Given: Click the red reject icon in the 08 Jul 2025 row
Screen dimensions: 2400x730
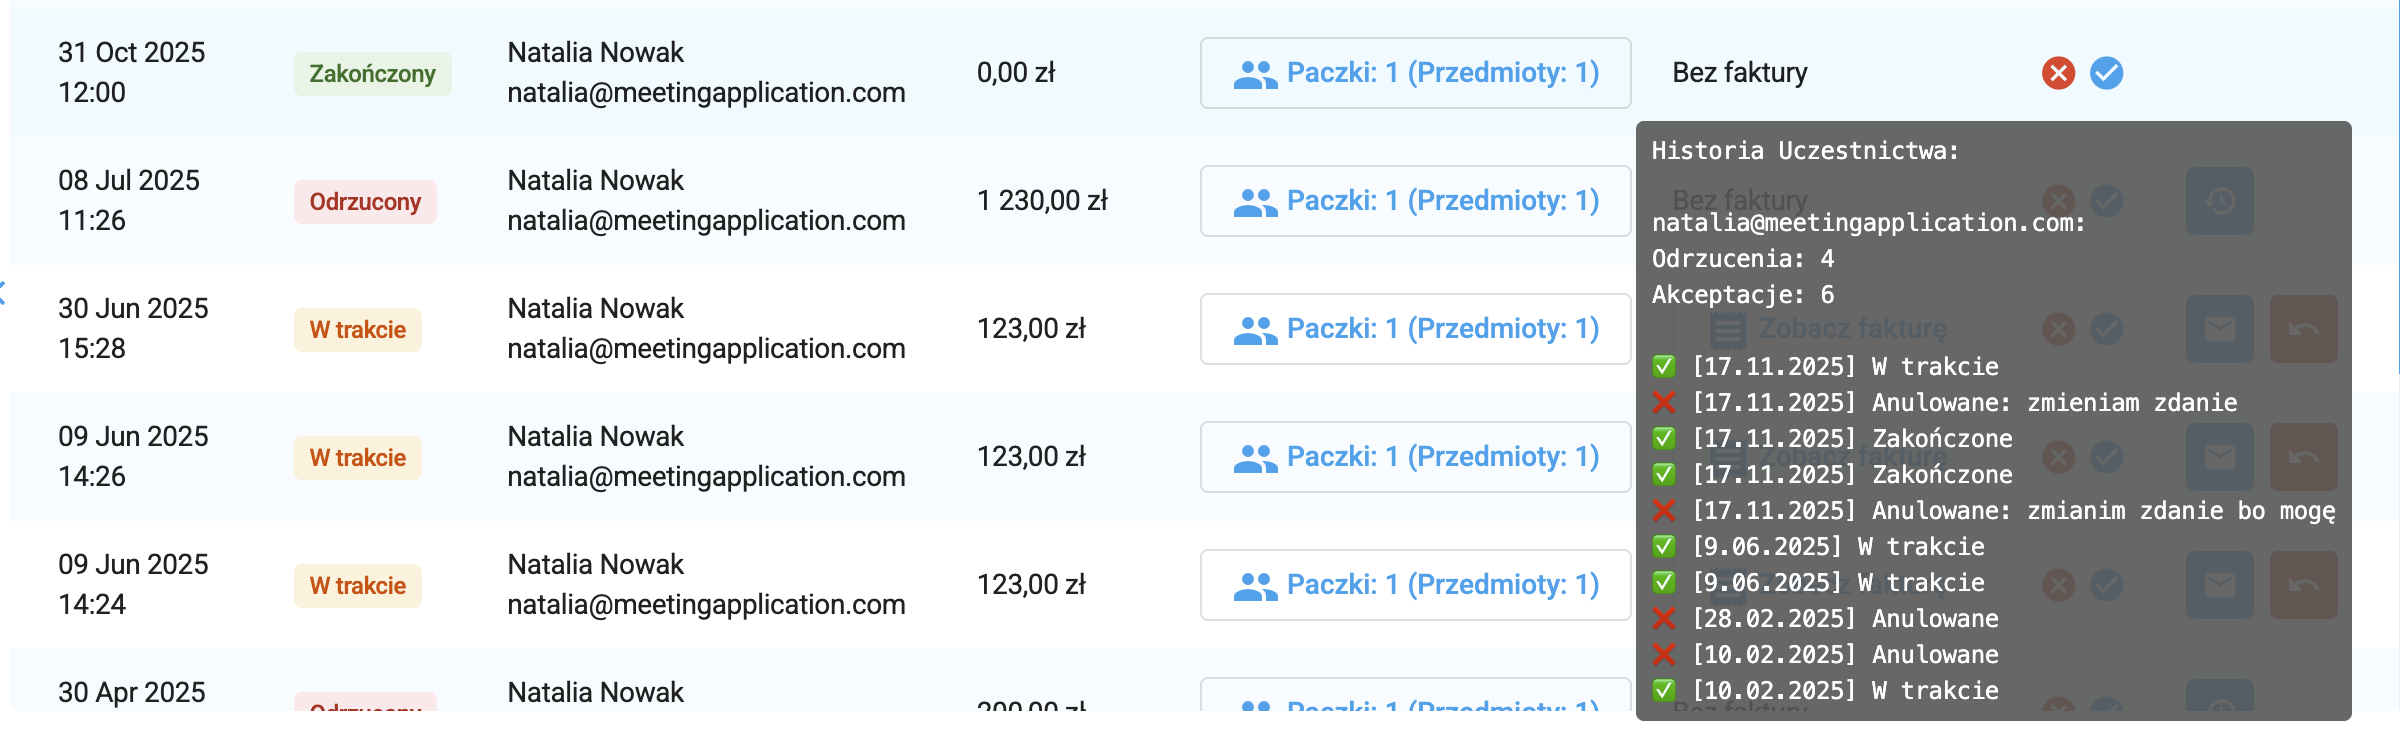Looking at the screenshot, I should (x=2058, y=201).
